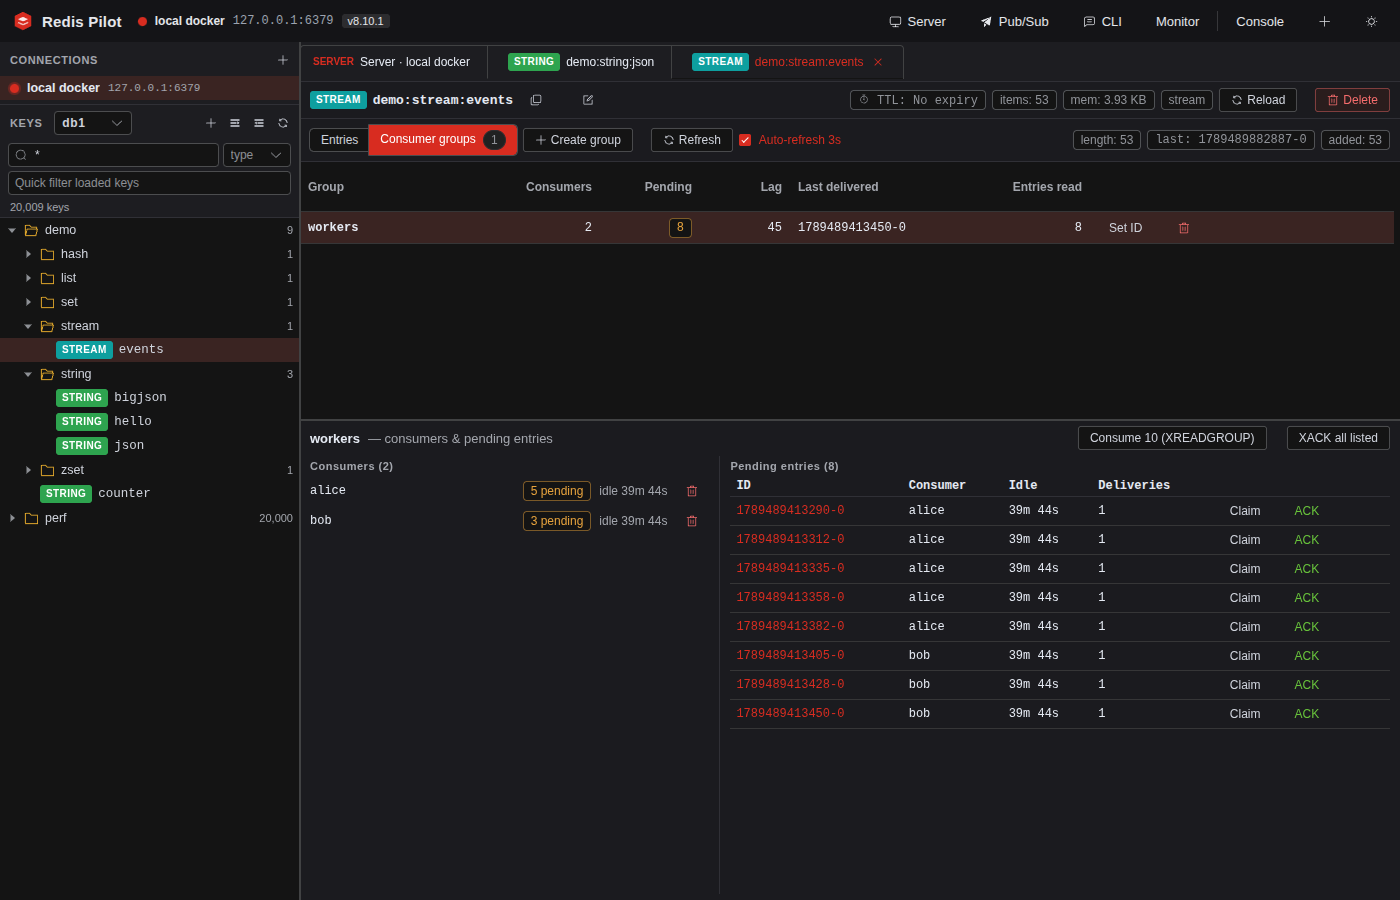Viewport: 1400px width, 900px height.
Task: Claim pending entry 1789489413382-0
Action: click(1245, 627)
